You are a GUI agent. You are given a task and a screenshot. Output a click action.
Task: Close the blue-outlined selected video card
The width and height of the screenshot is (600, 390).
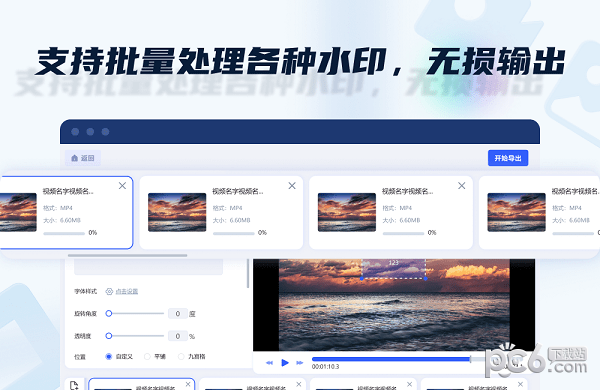tap(122, 186)
